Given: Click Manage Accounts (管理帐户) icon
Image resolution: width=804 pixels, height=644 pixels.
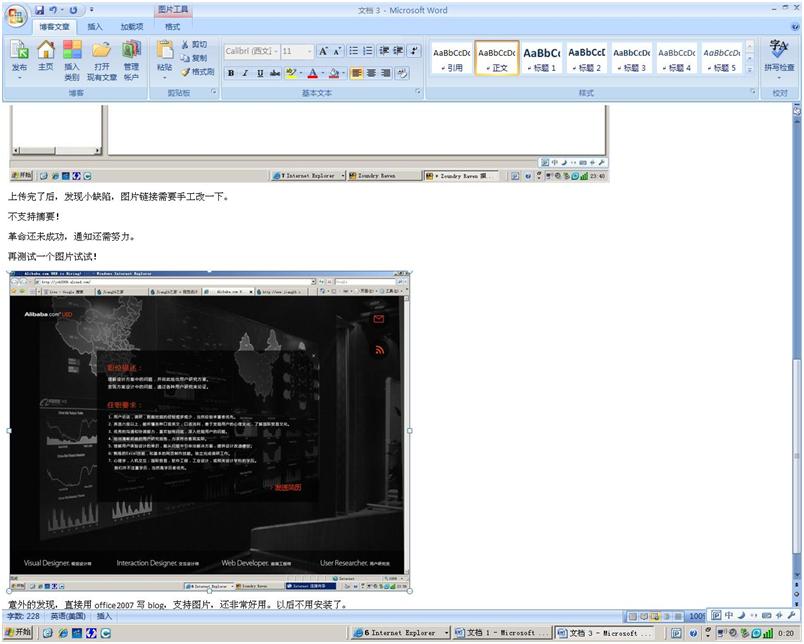Looking at the screenshot, I should pyautogui.click(x=131, y=55).
